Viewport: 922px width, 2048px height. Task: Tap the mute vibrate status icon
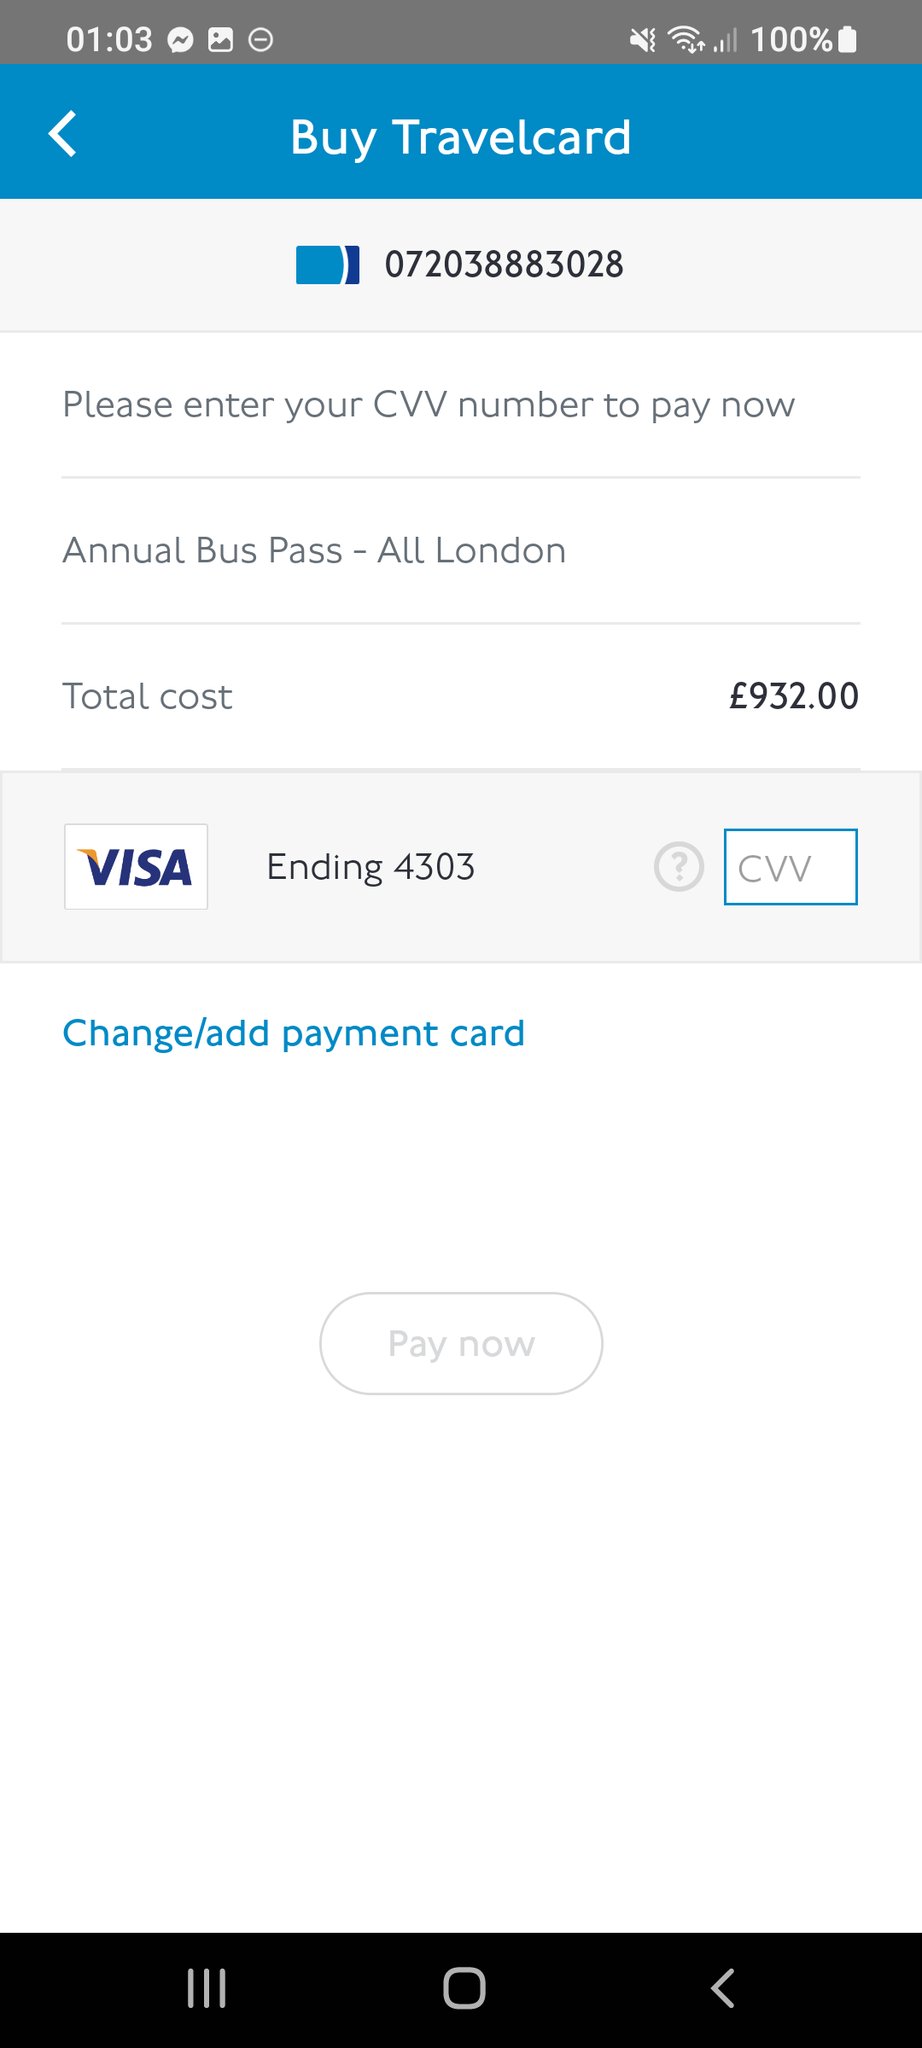pyautogui.click(x=642, y=40)
